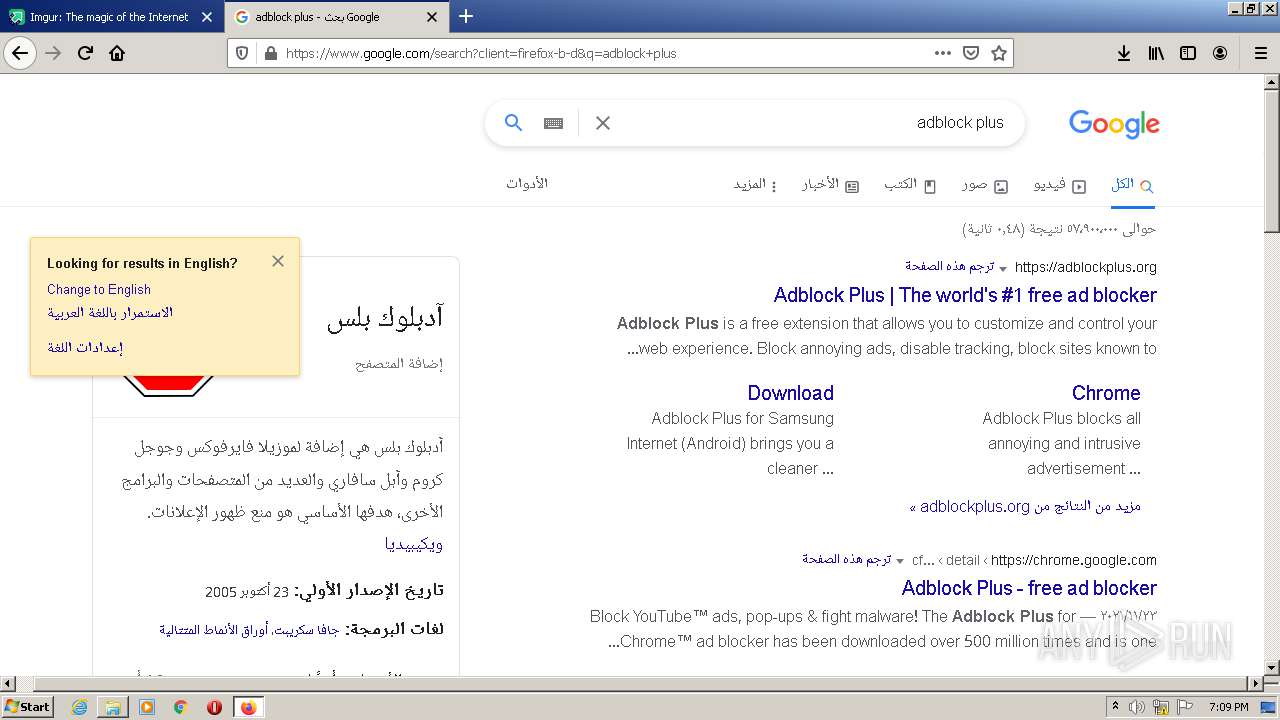Clear the search query with X
This screenshot has height=720, width=1280.
click(603, 123)
